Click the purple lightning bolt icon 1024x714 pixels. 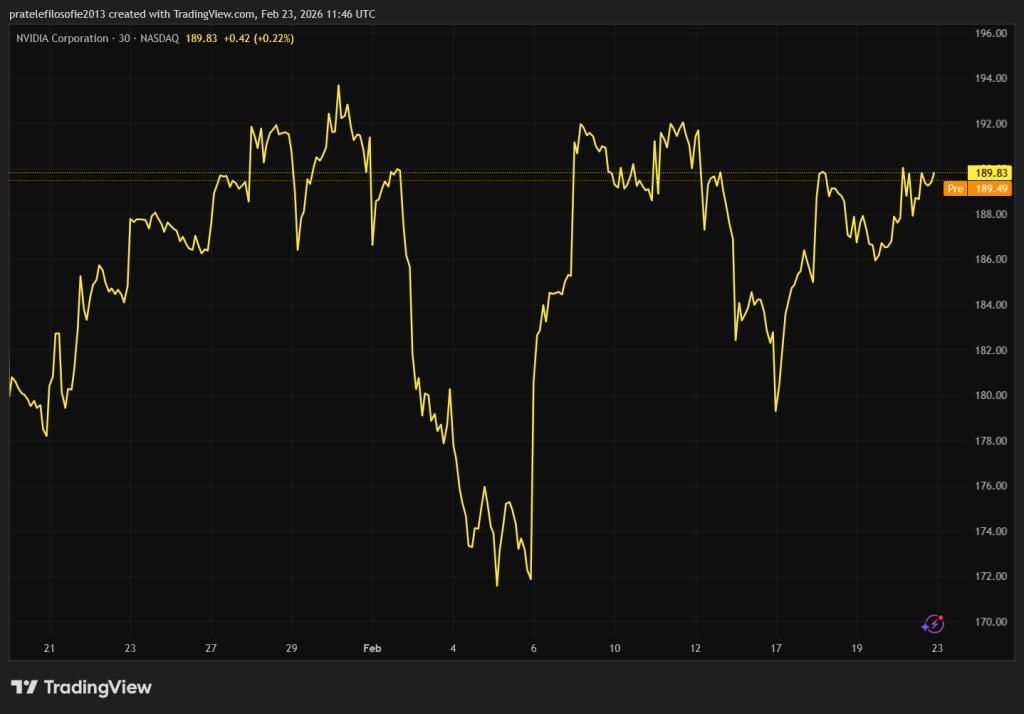pos(932,624)
